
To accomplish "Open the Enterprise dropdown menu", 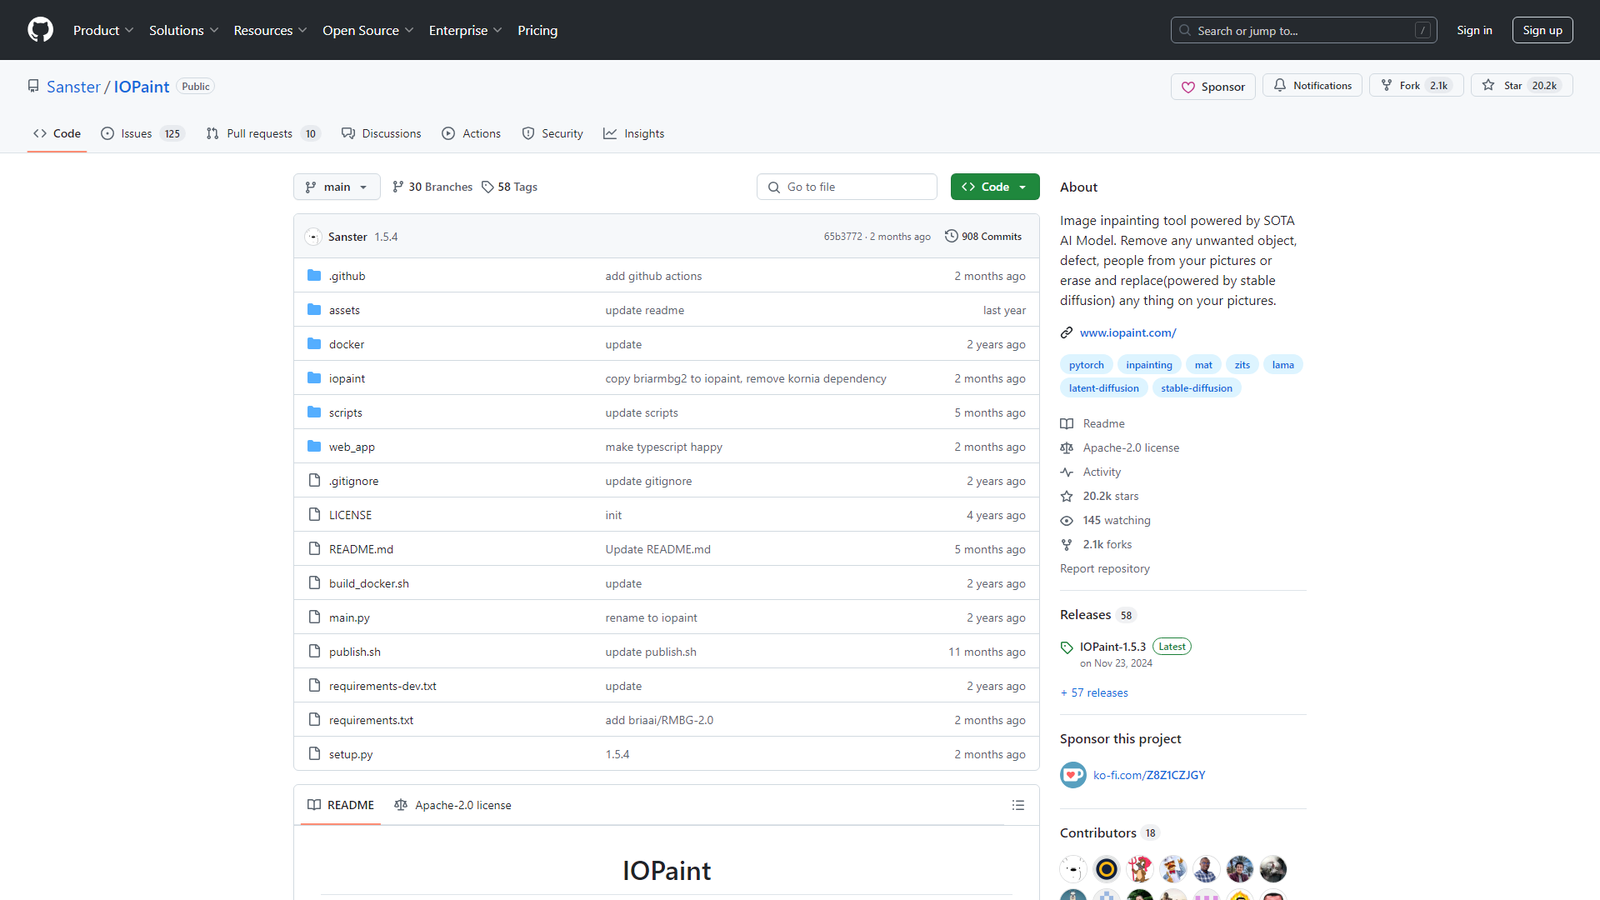I will click(x=465, y=30).
